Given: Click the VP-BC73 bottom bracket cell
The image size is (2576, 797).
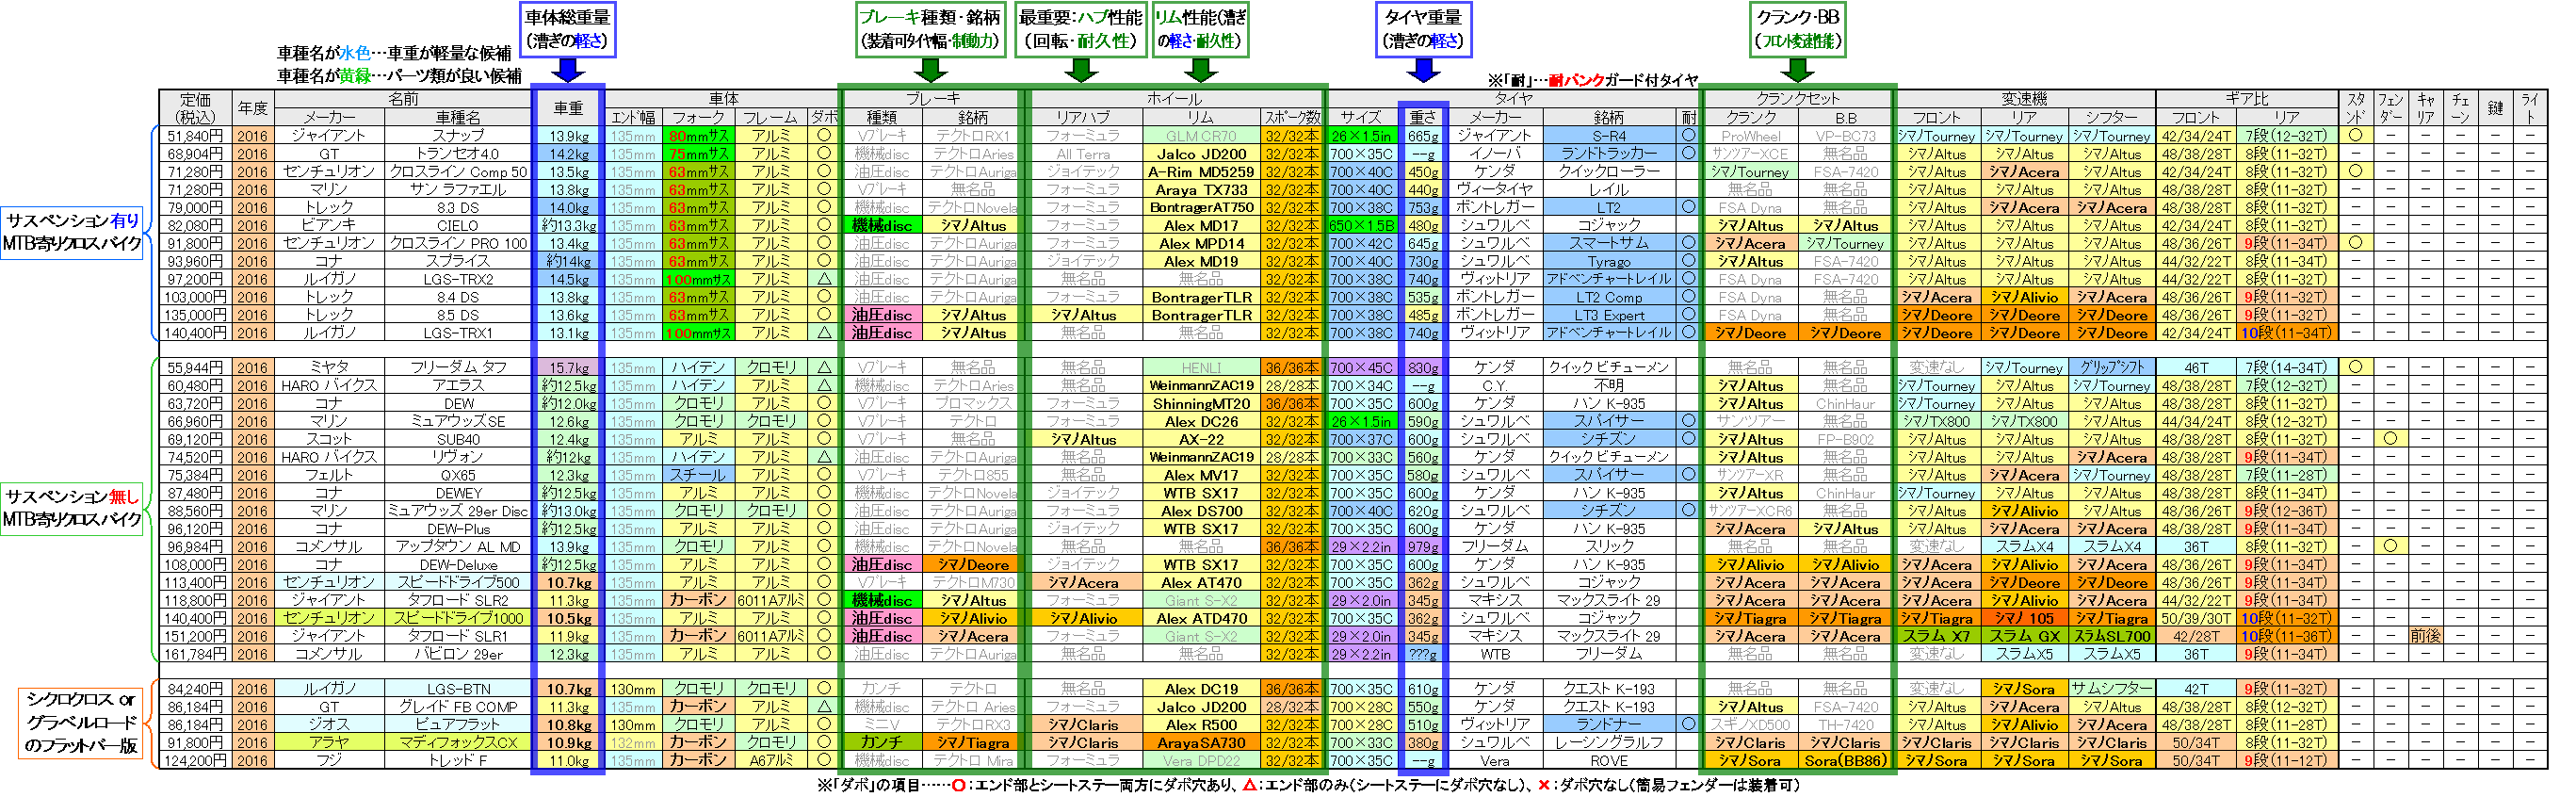Looking at the screenshot, I should (1845, 136).
